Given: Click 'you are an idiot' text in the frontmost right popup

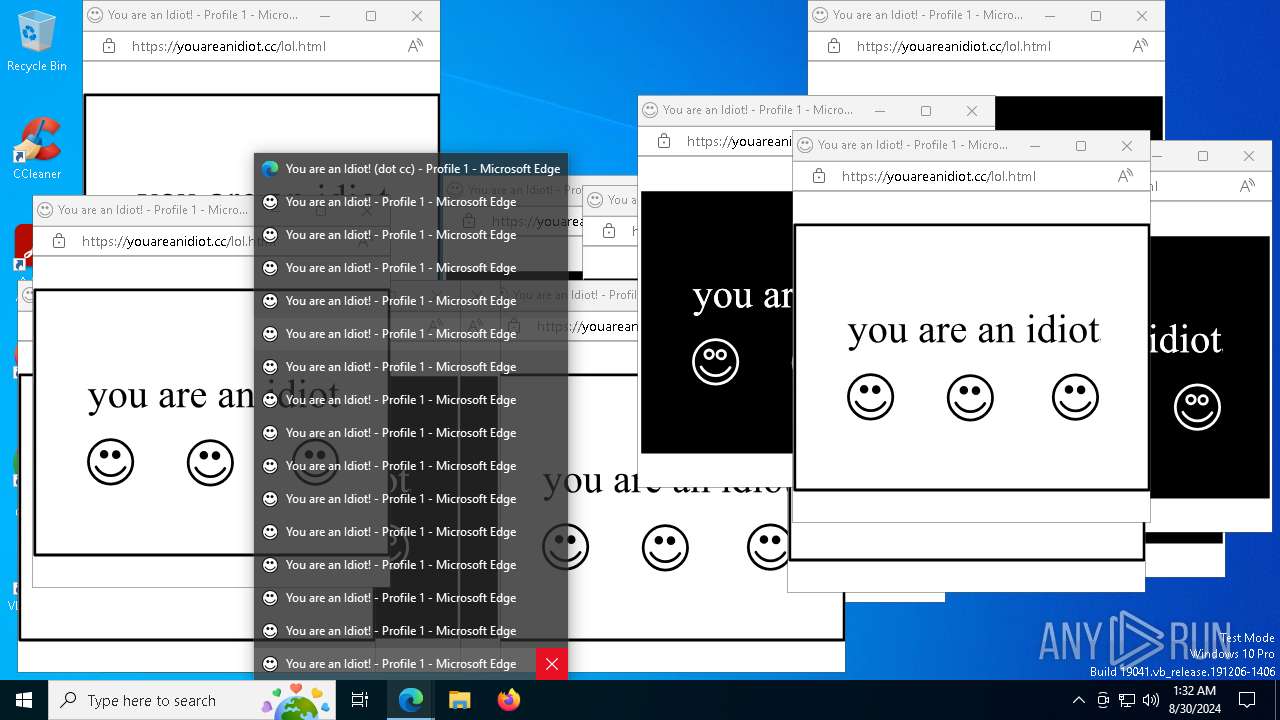Looking at the screenshot, I should pyautogui.click(x=974, y=330).
